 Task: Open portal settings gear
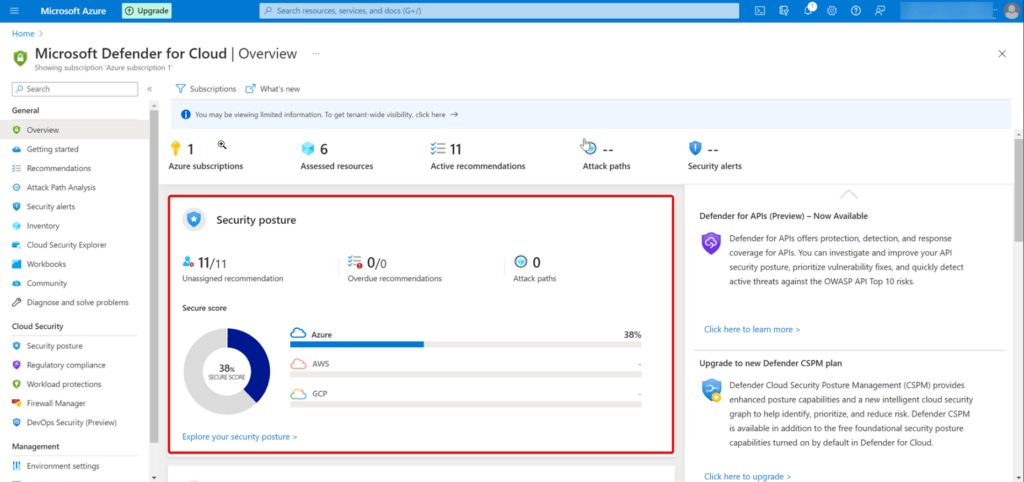click(832, 11)
